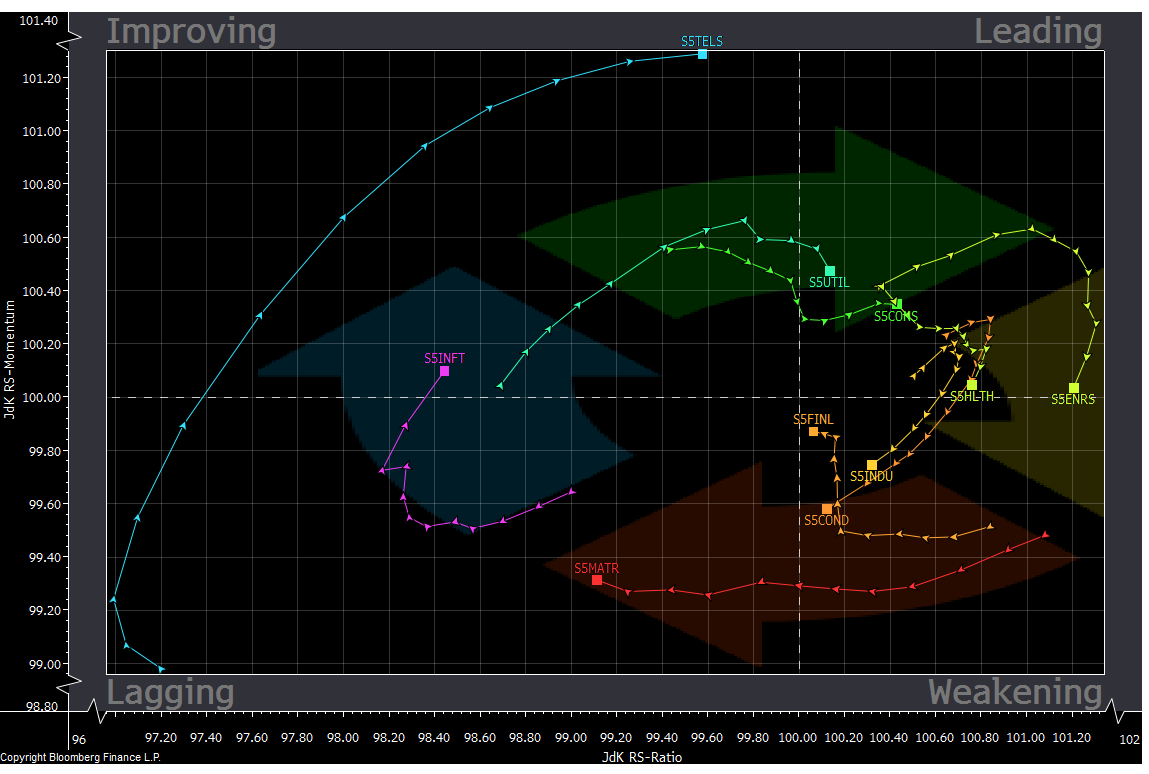The width and height of the screenshot is (1149, 774).
Task: Select the S5UTIL teal square endpoint marker
Action: click(x=830, y=271)
